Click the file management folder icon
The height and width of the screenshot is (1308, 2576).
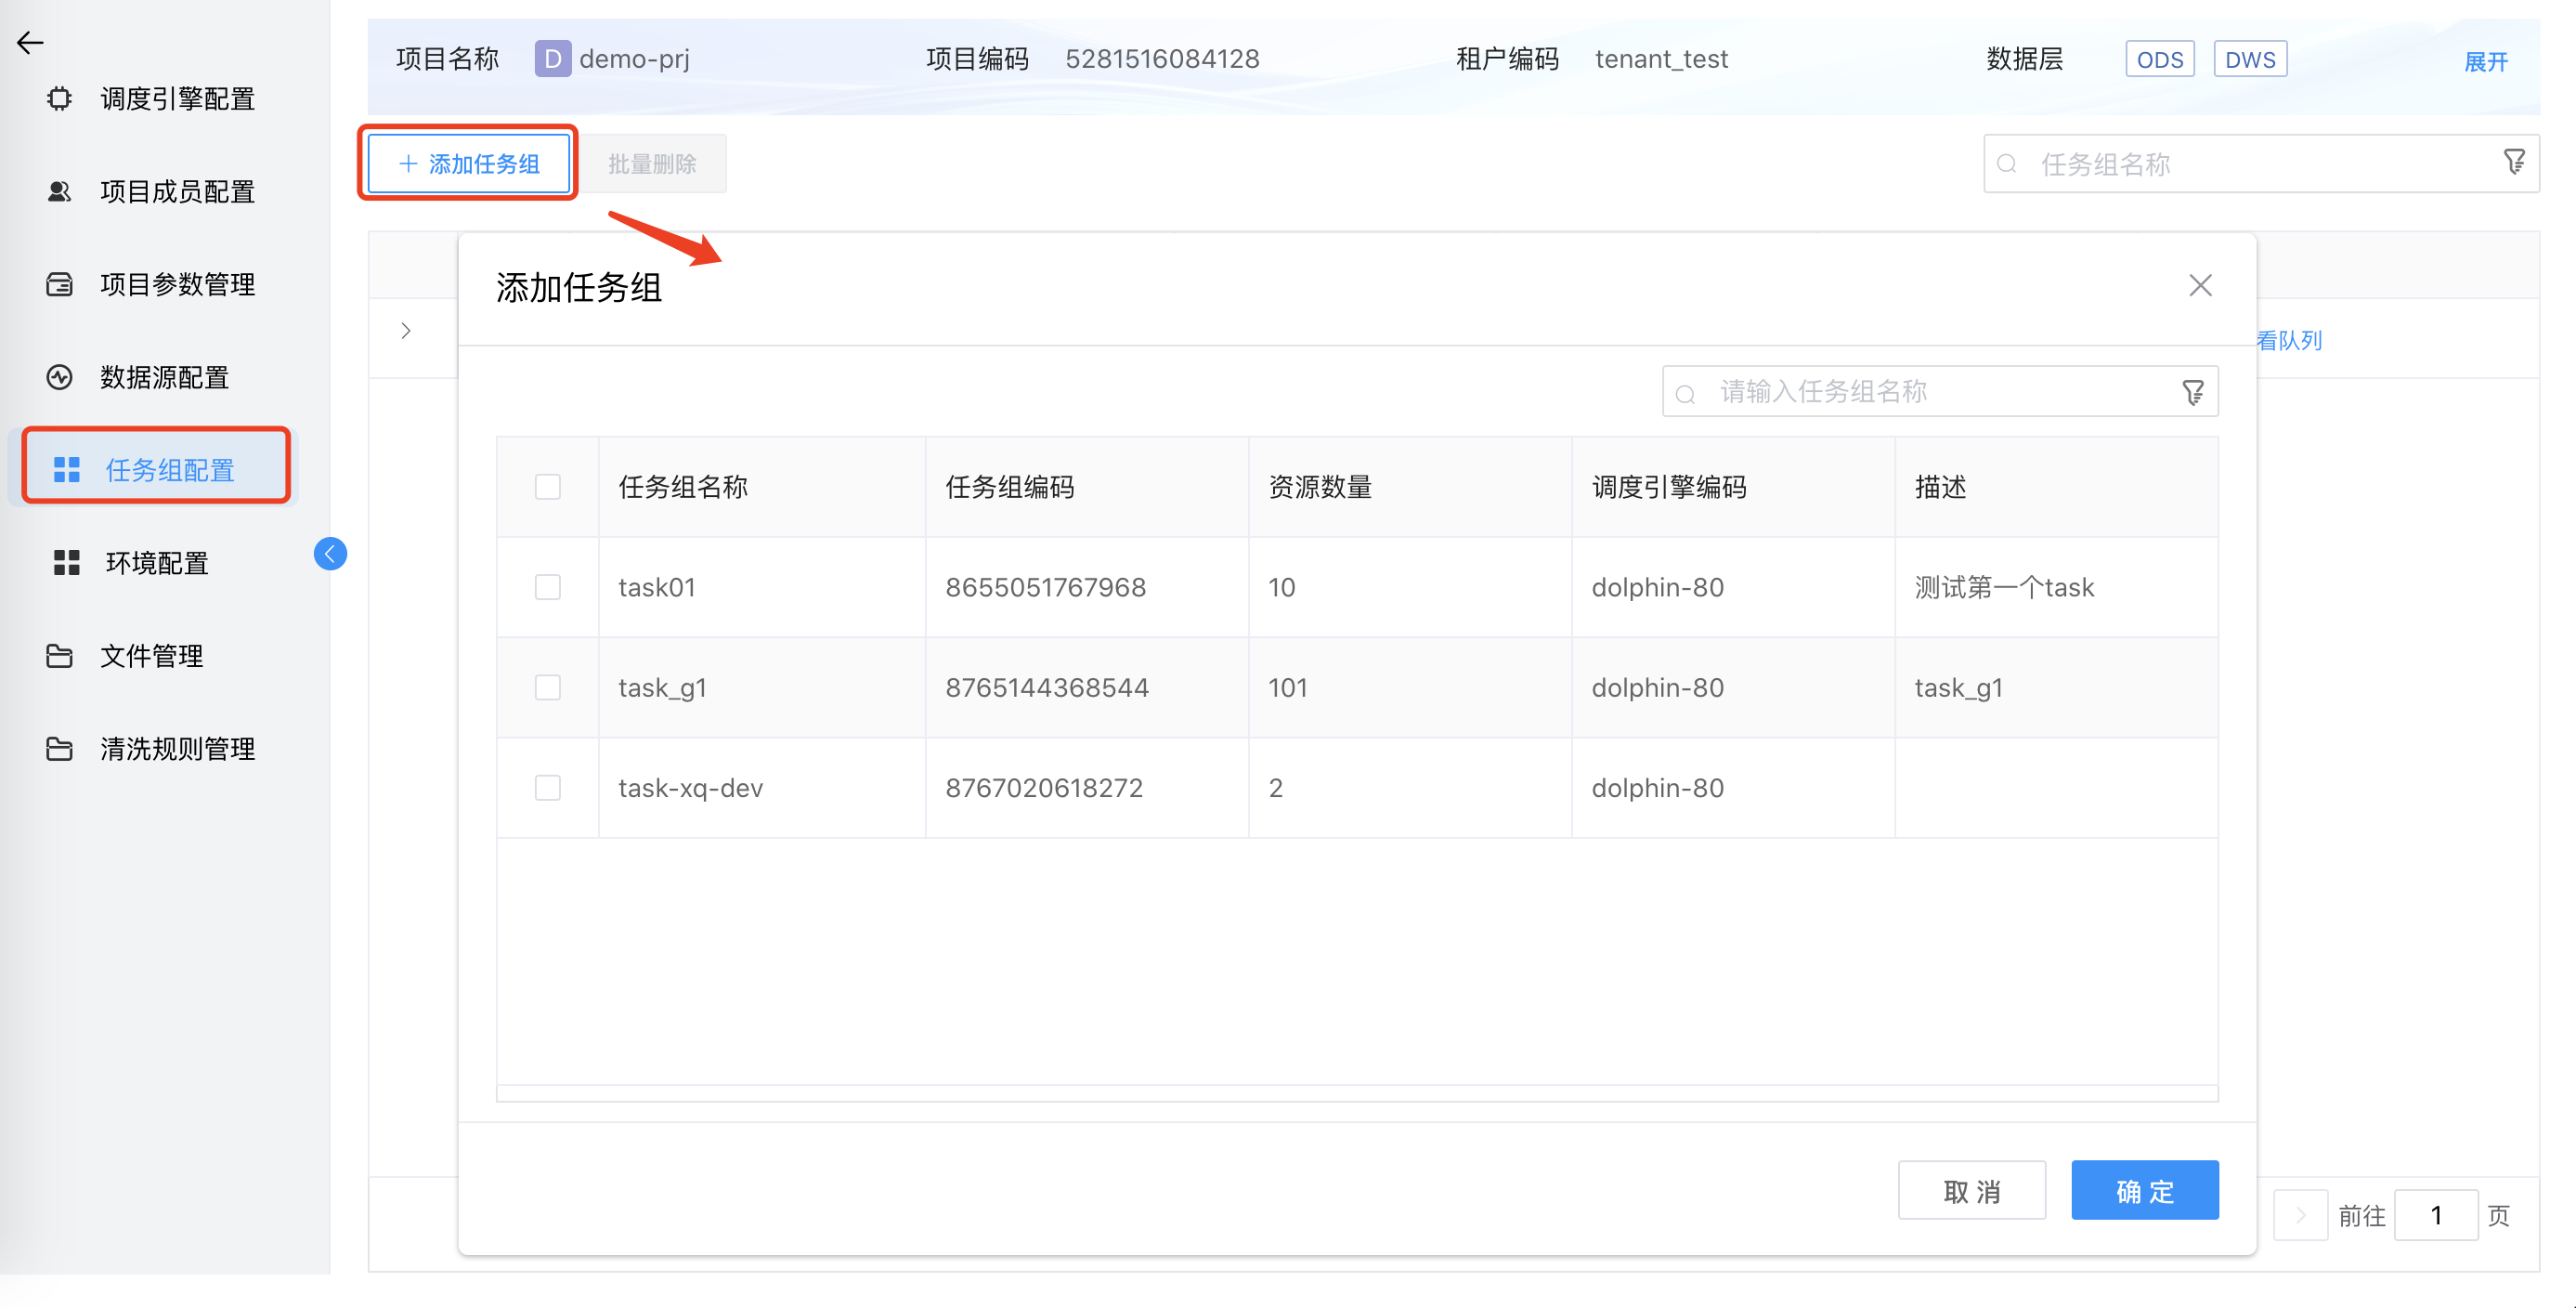pyautogui.click(x=60, y=656)
